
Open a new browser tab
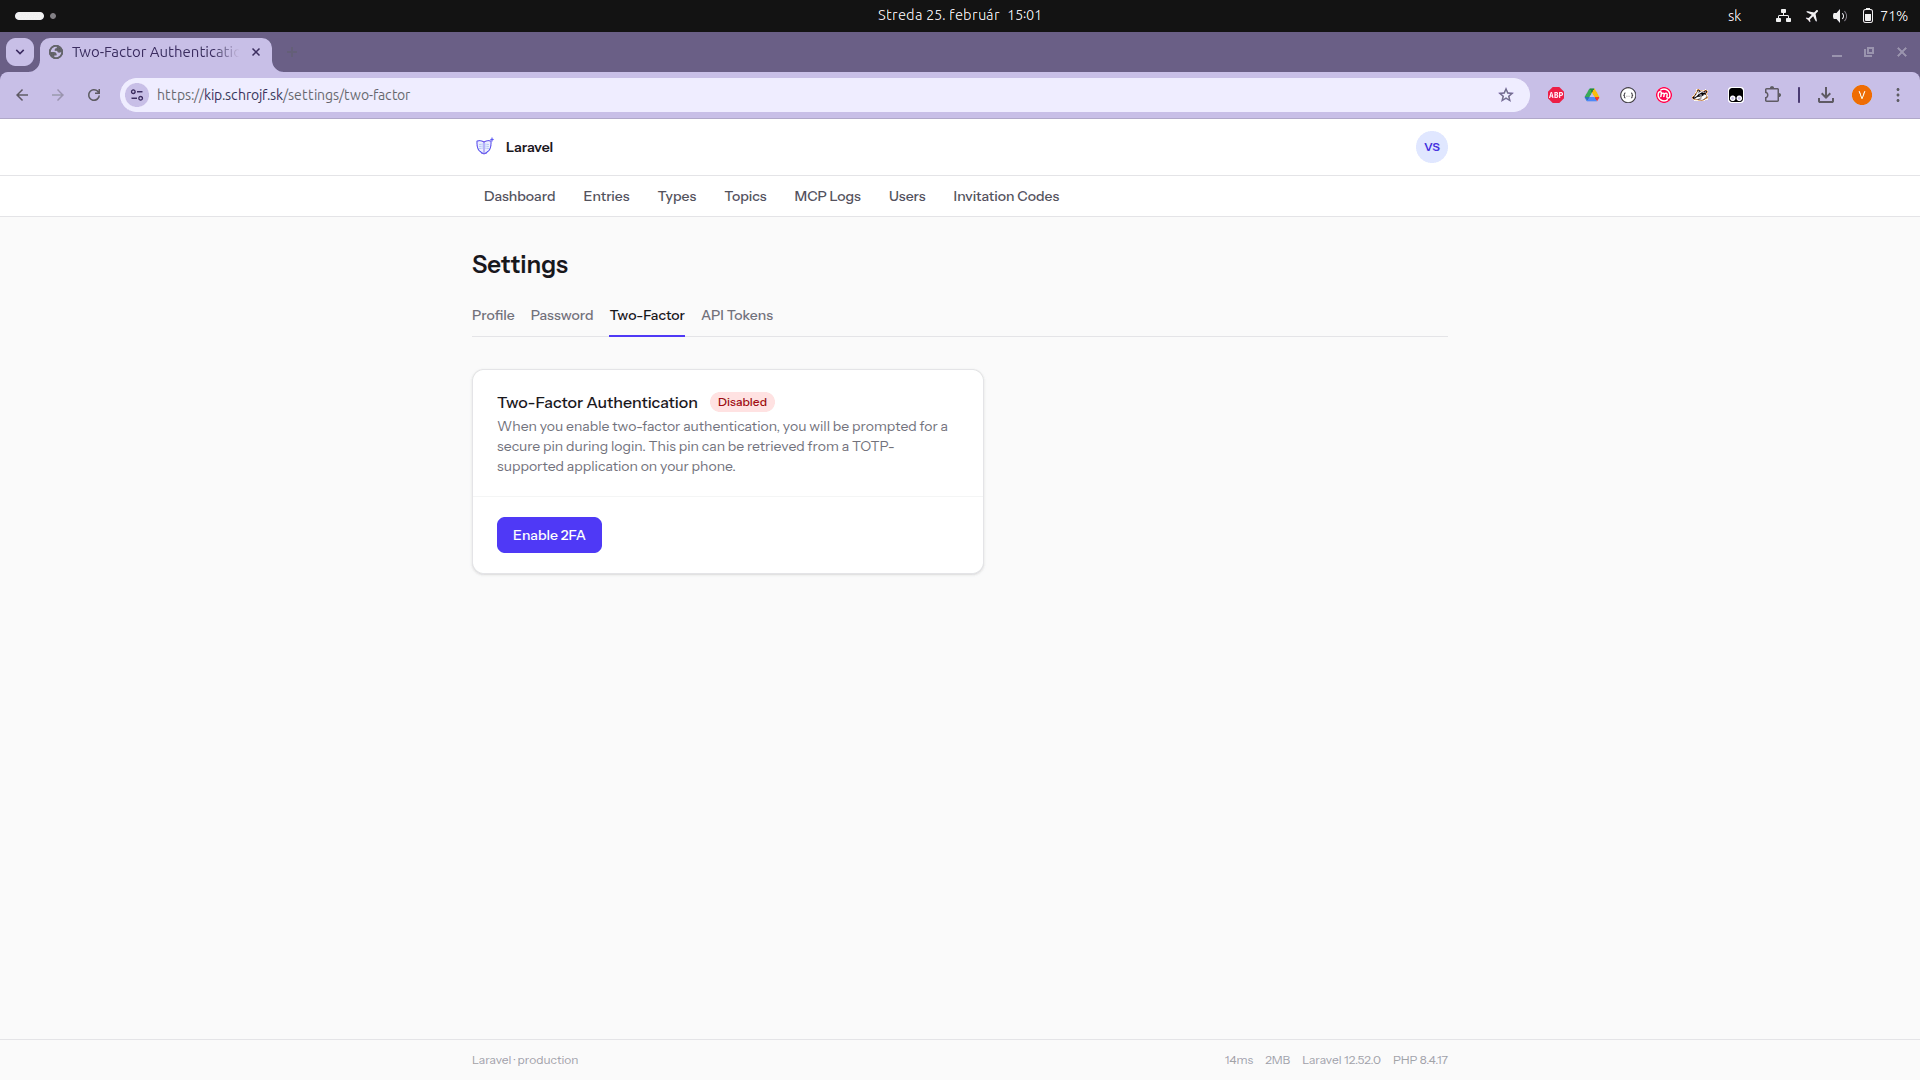[292, 52]
